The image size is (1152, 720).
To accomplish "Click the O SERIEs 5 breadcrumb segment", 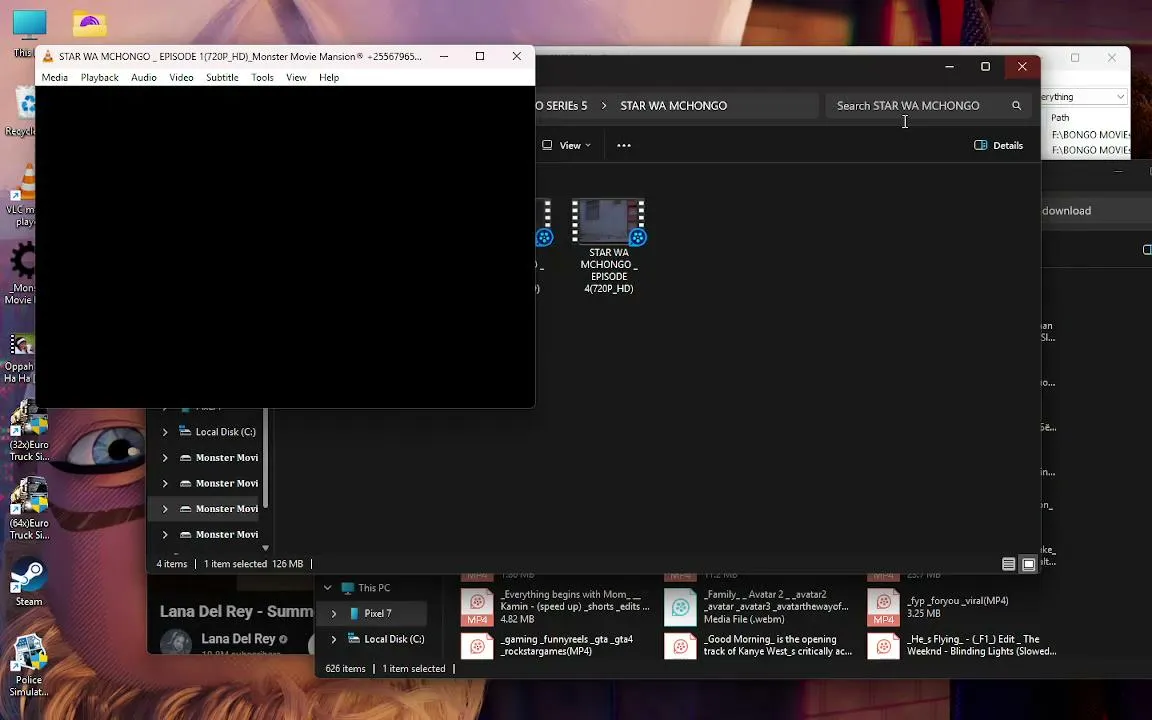I will click(561, 106).
